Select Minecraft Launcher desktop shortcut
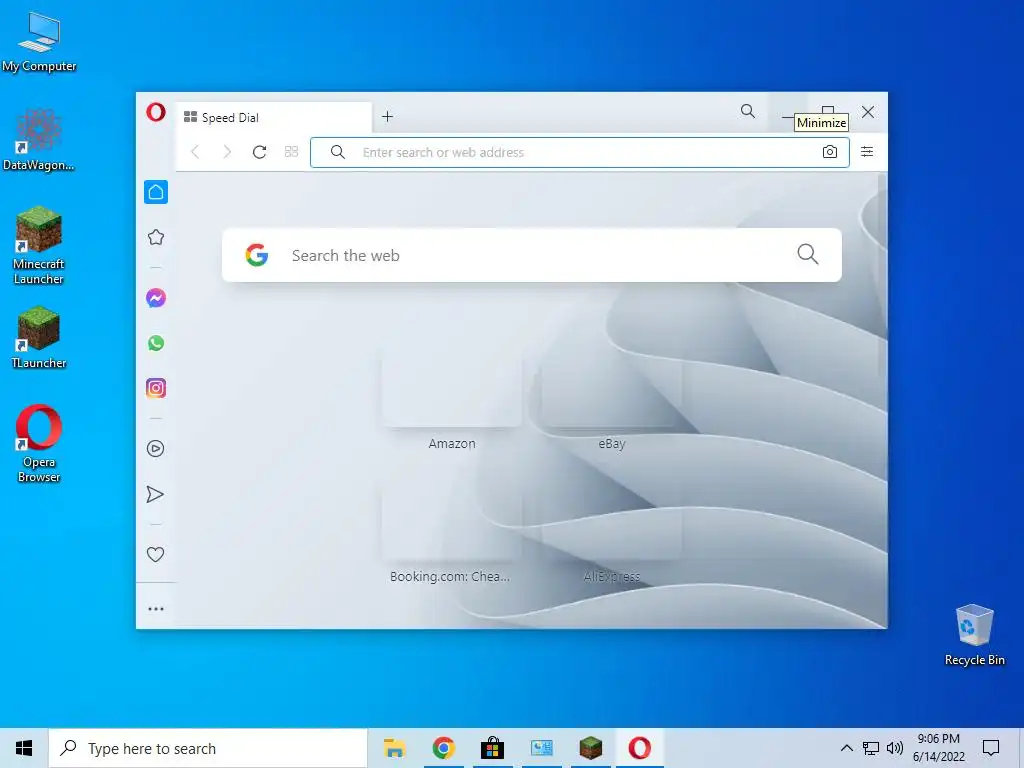This screenshot has height=768, width=1024. (x=39, y=246)
